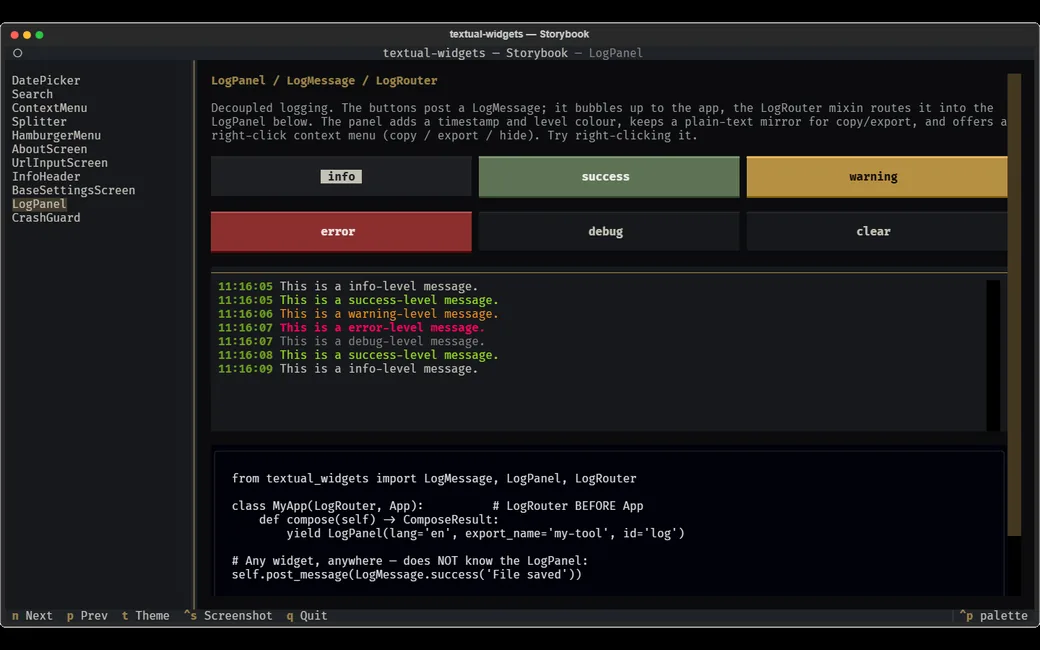1040x650 pixels.
Task: Click the header title textual-widgets — Storybook — LogPanel
Action: 512,53
